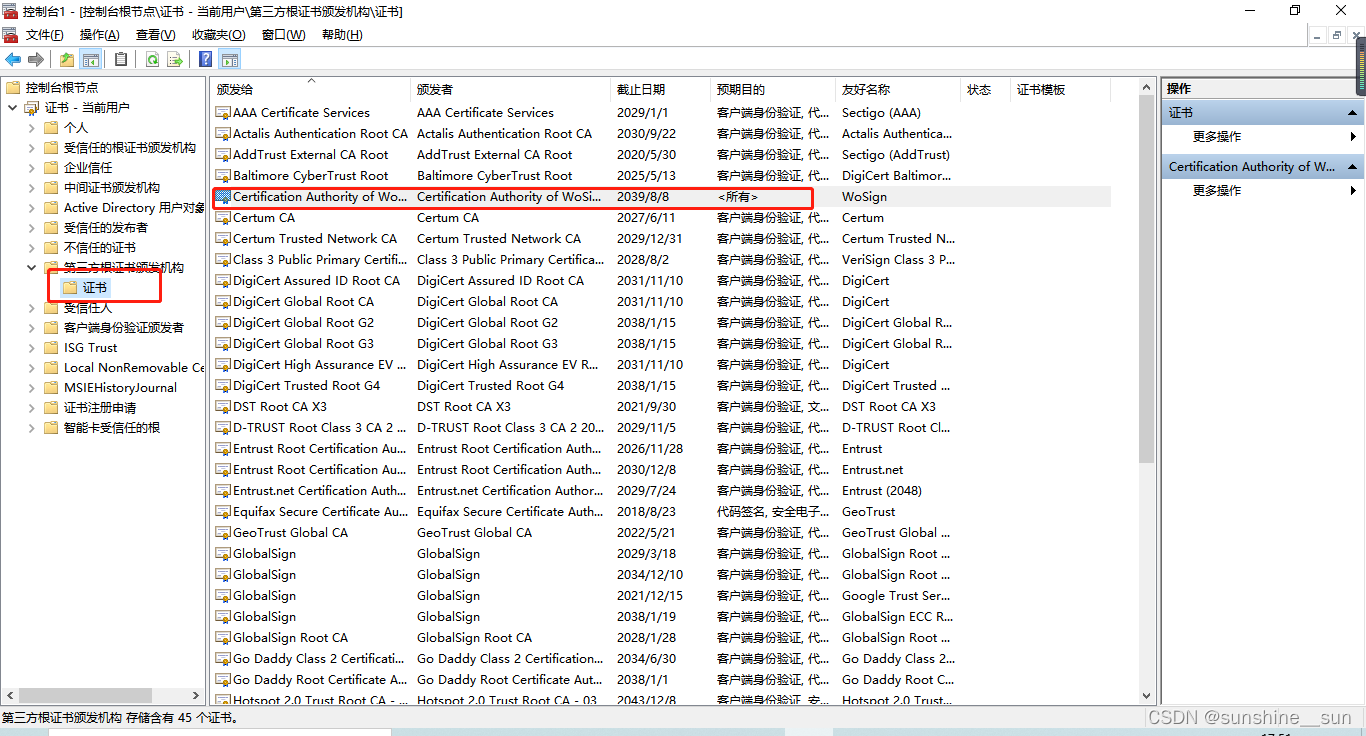
Task: Open the 窗口(W) menu
Action: 283,35
